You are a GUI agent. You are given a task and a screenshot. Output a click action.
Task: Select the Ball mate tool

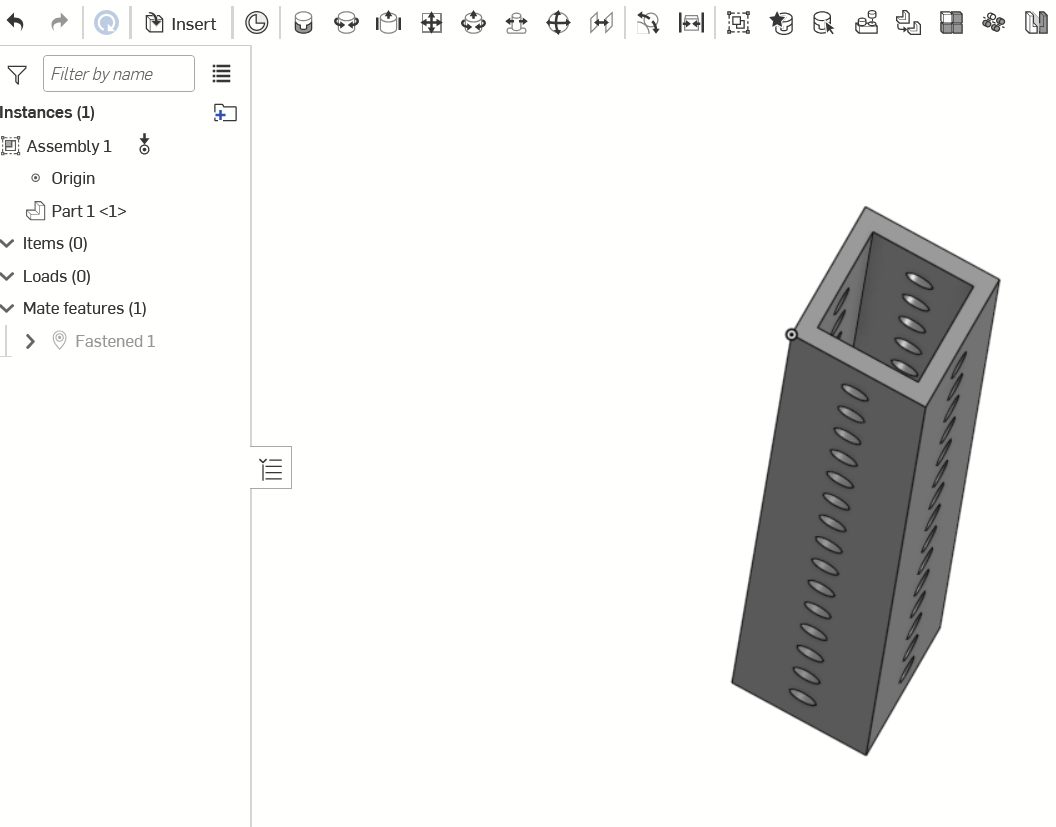(x=558, y=23)
